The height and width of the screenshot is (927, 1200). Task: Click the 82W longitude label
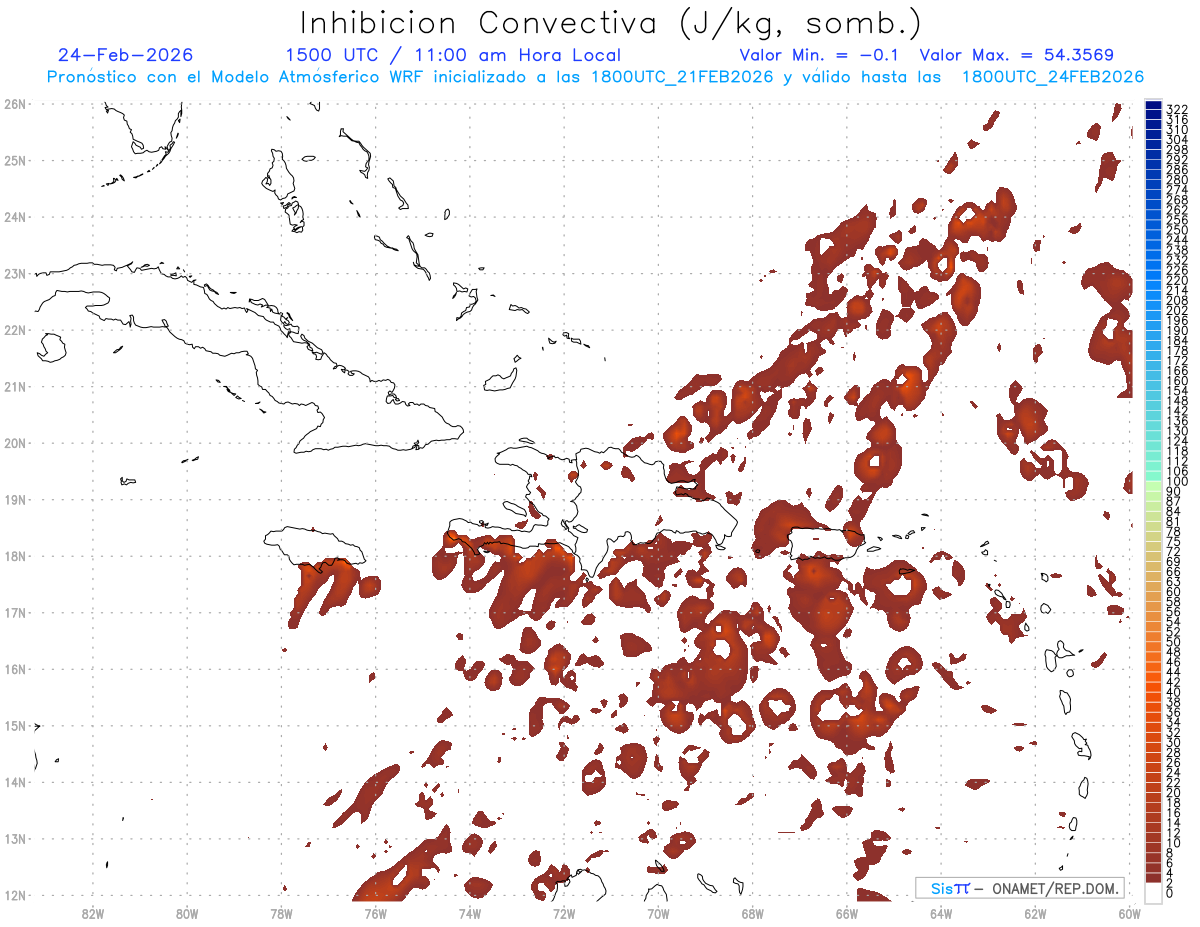tap(92, 913)
